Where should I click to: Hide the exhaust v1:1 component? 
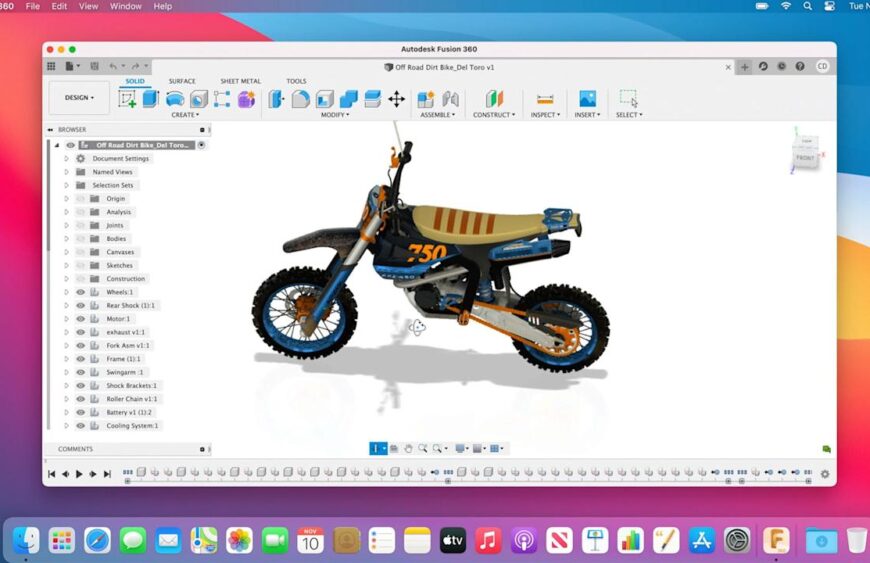[80, 332]
